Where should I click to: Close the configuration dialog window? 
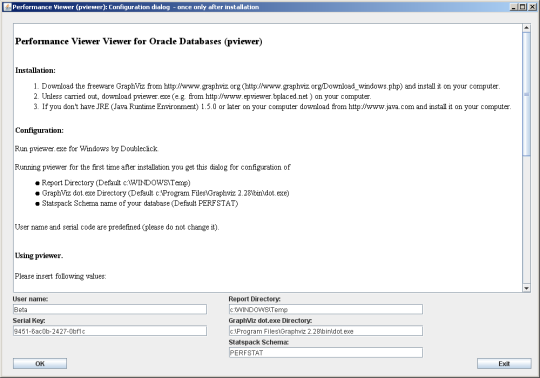[x=531, y=7]
